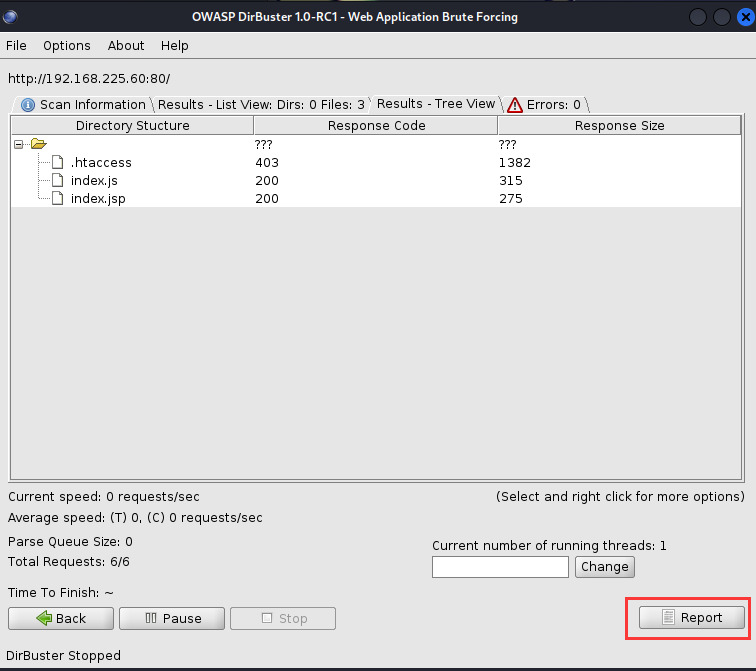Click the 'Time To Finish: ~' label
Screen dimensions: 756x671
[61, 592]
